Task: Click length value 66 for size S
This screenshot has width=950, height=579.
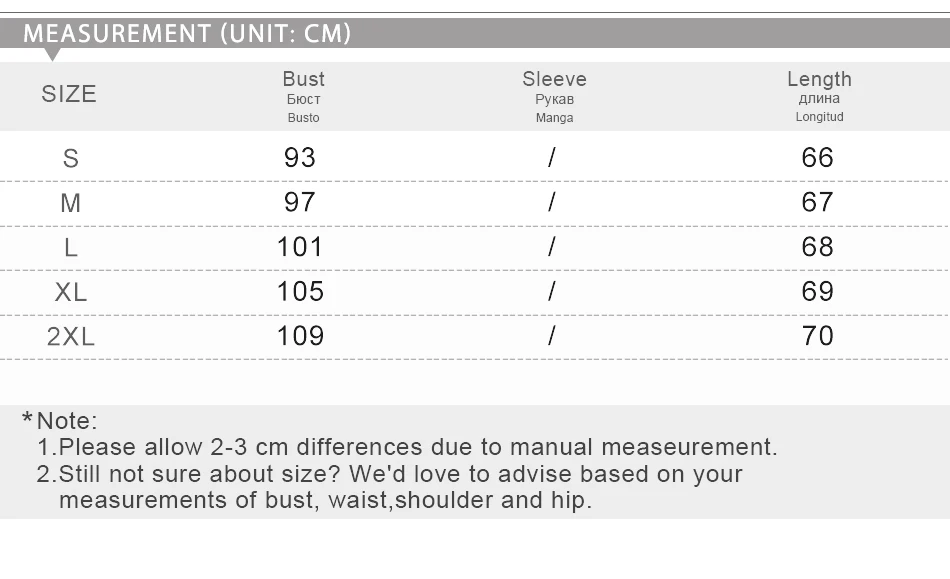Action: tap(817, 158)
